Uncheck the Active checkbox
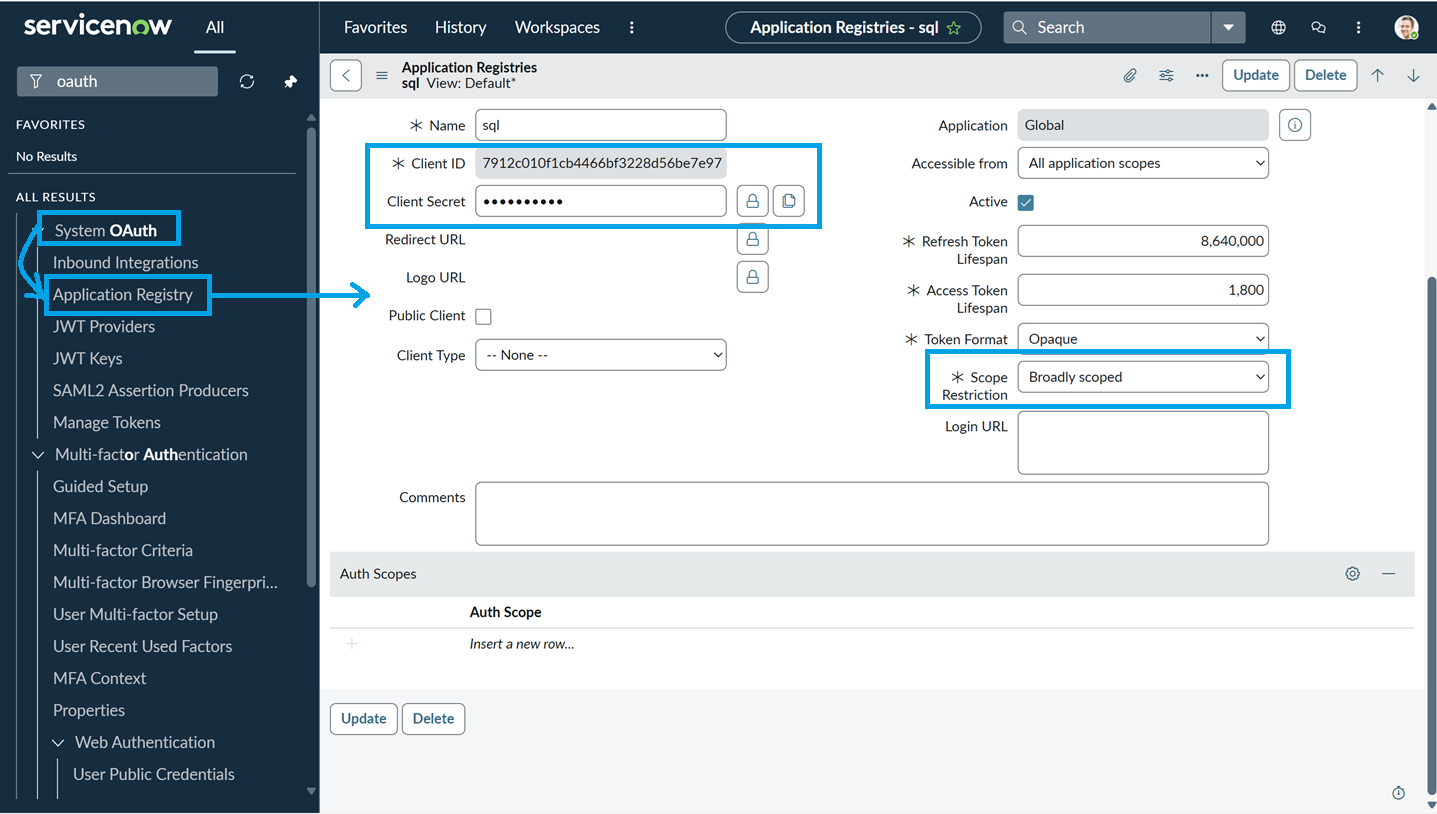 click(1026, 202)
